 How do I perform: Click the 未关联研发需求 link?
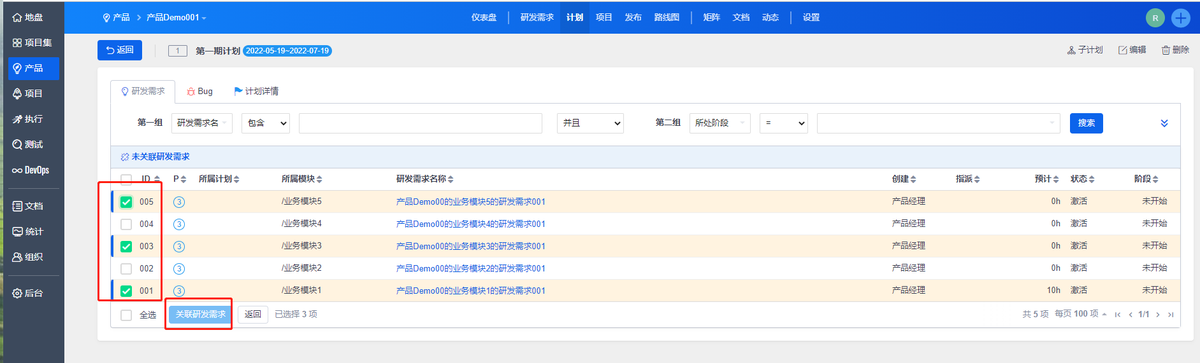pyautogui.click(x=155, y=157)
